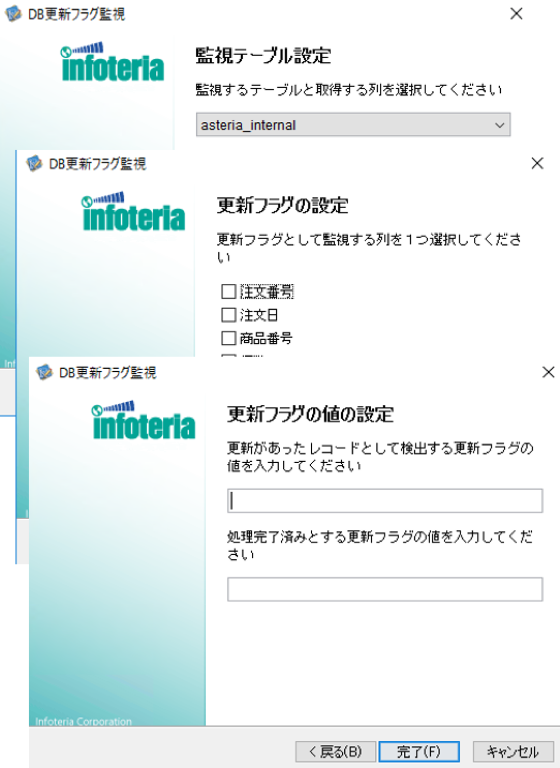Click app icon in 更新フラグの値の設定 window title
This screenshot has width=560, height=768.
coord(45,373)
